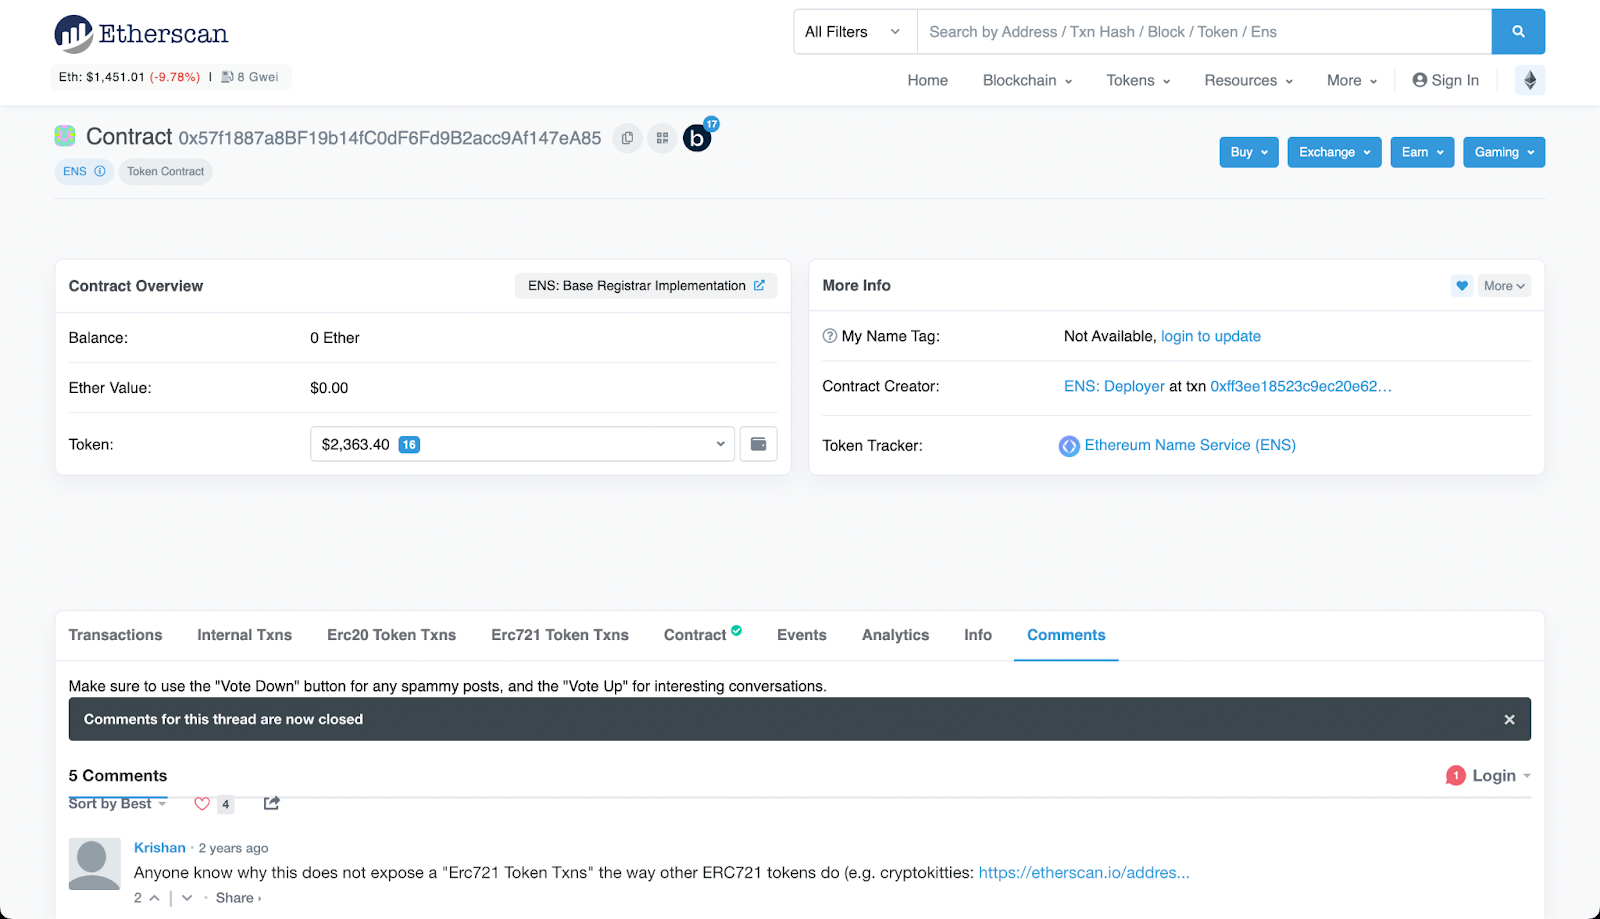
Task: Switch to the Internal Txns tab
Action: pyautogui.click(x=245, y=635)
